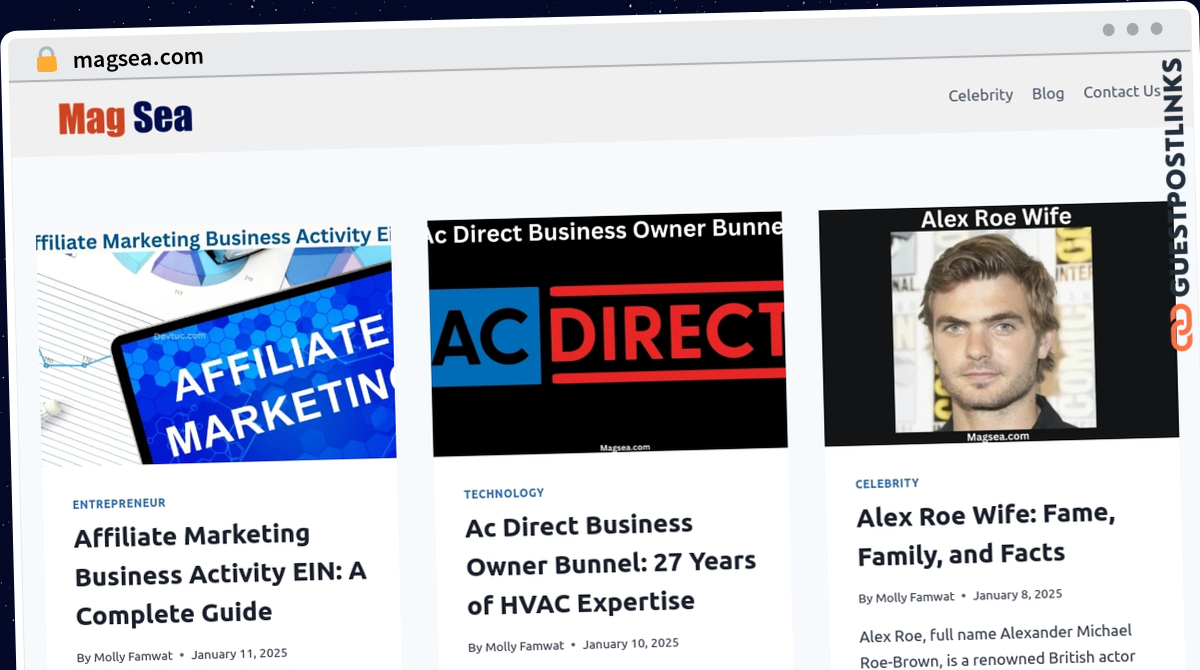Click author Molly Famwat under Alex Roe post
The width and height of the screenshot is (1200, 670).
tap(916, 598)
